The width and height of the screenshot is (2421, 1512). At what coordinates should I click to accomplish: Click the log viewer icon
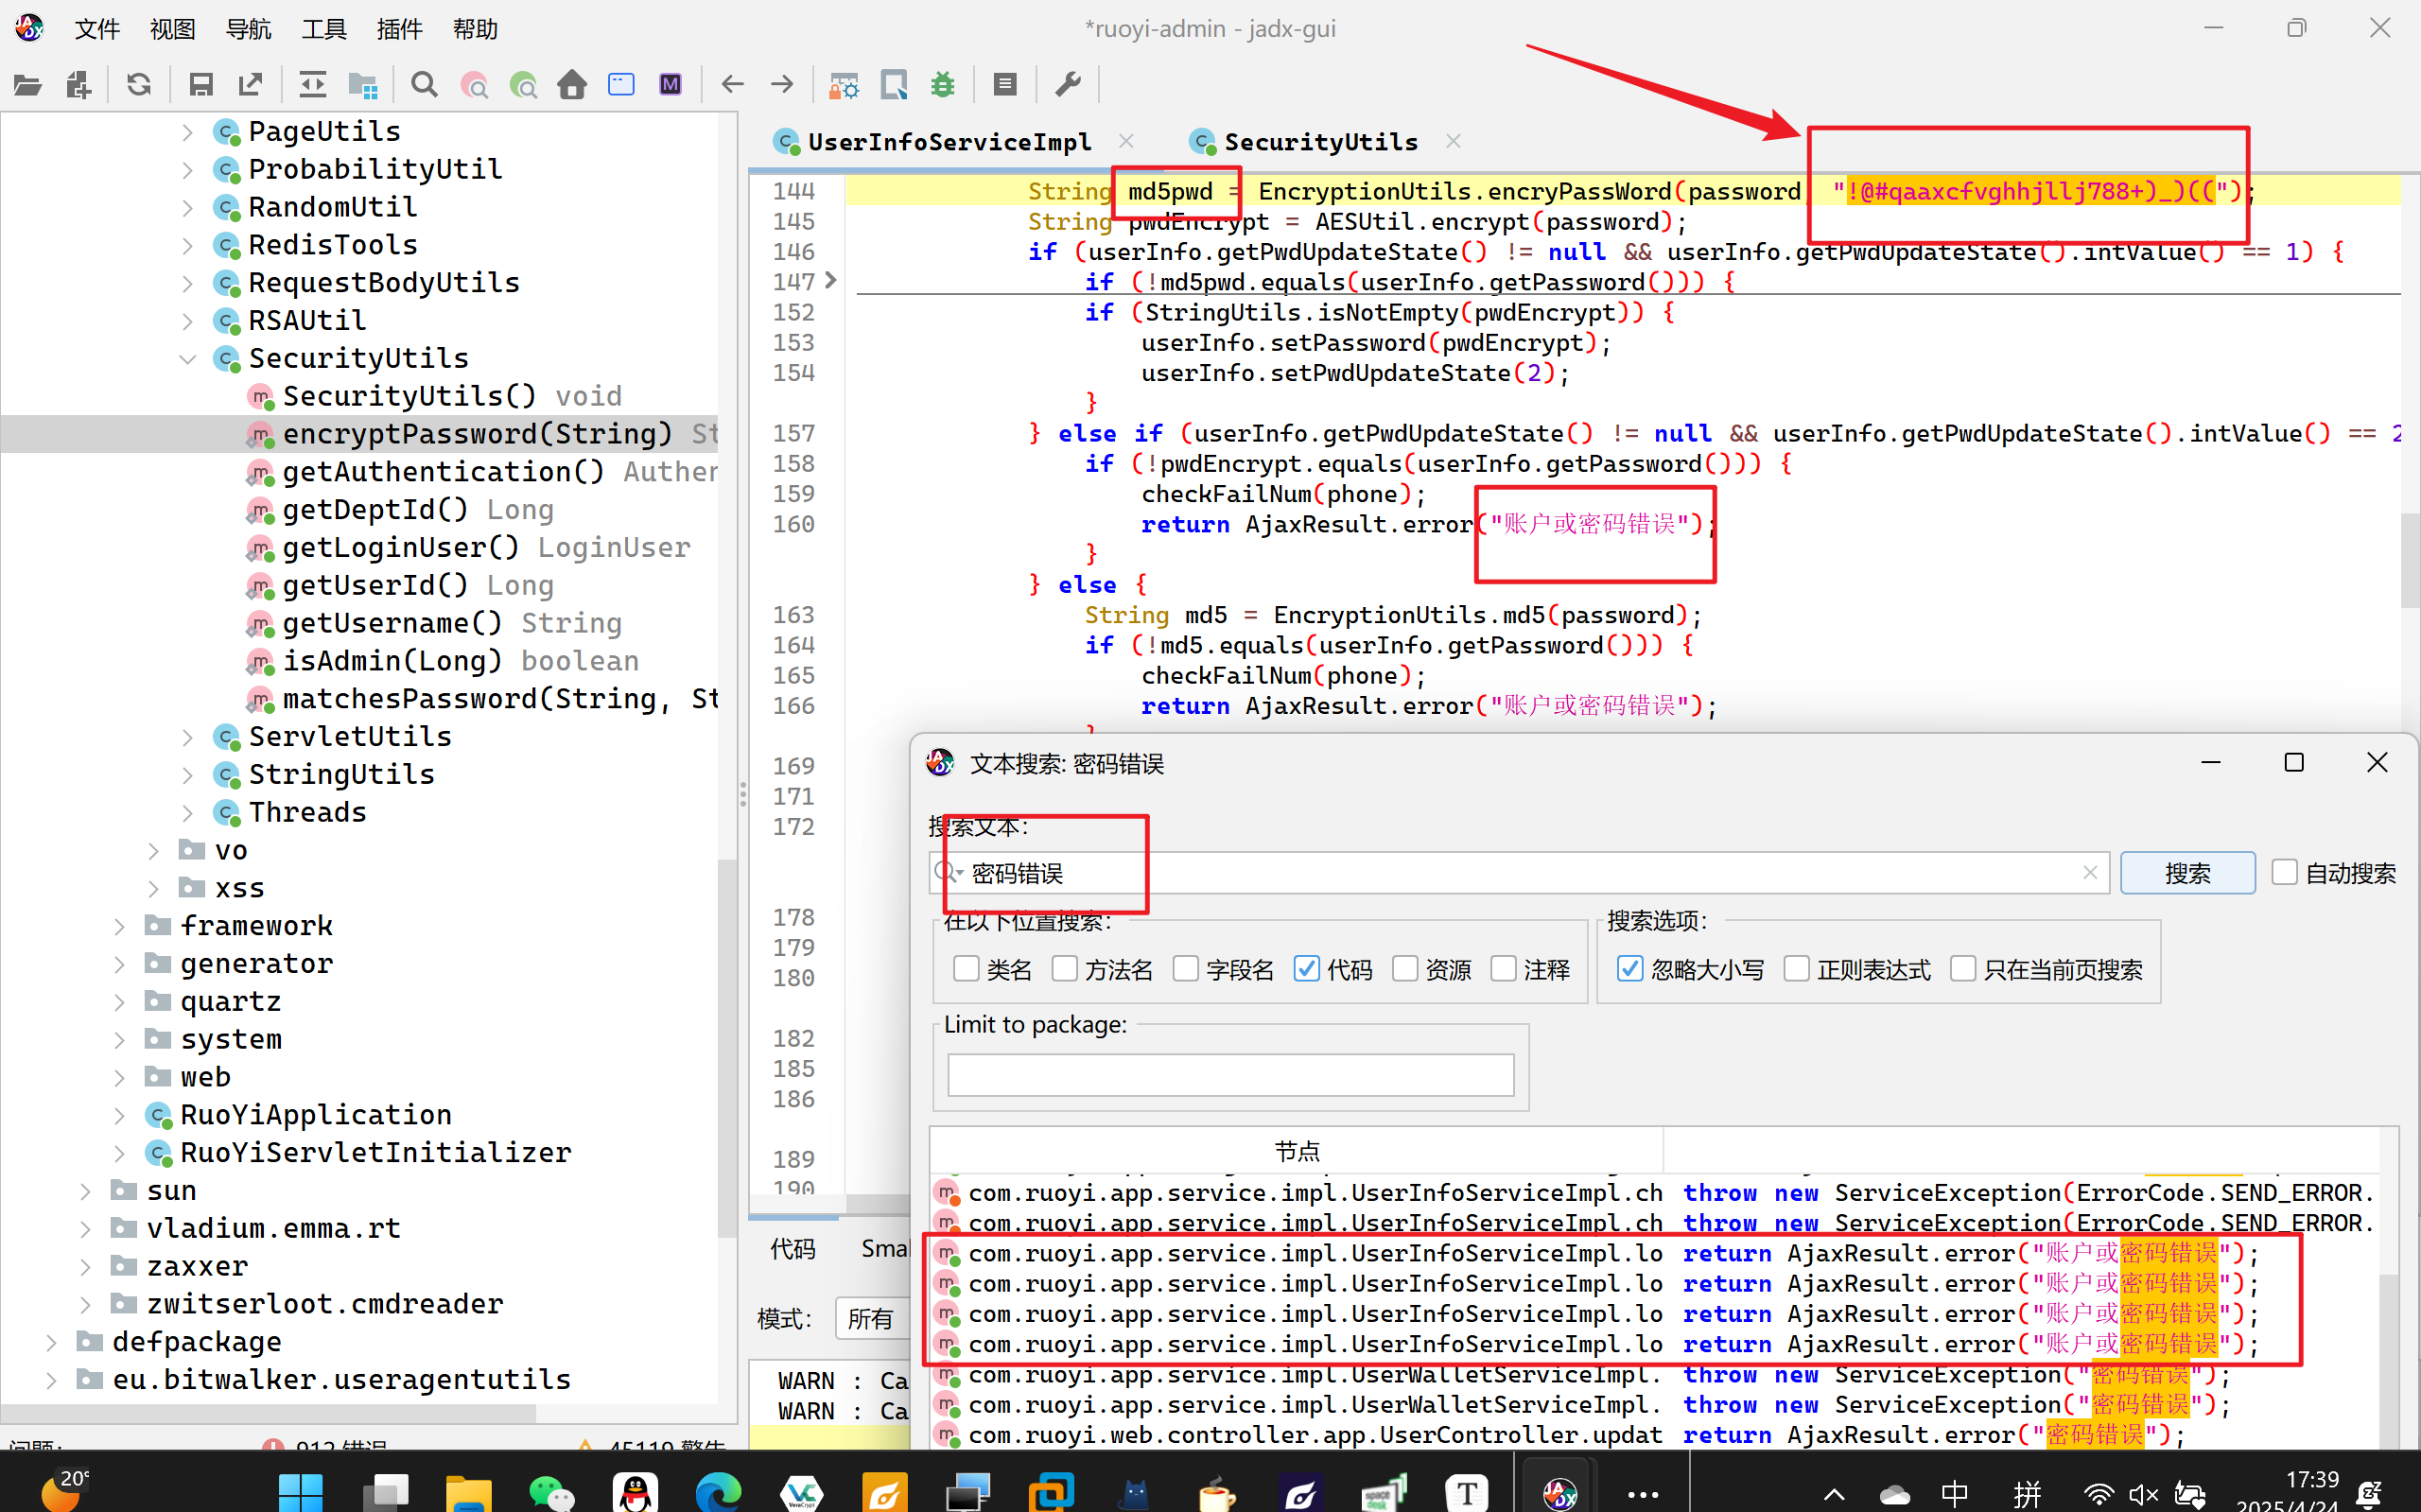1005,85
